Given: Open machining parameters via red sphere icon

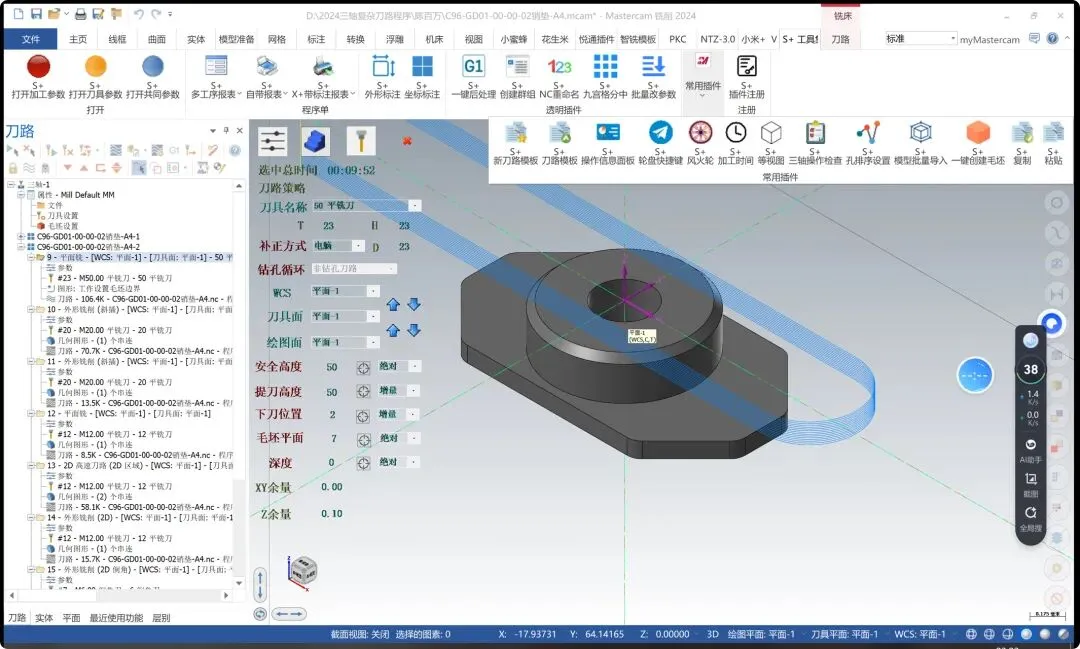Looking at the screenshot, I should tap(38, 67).
